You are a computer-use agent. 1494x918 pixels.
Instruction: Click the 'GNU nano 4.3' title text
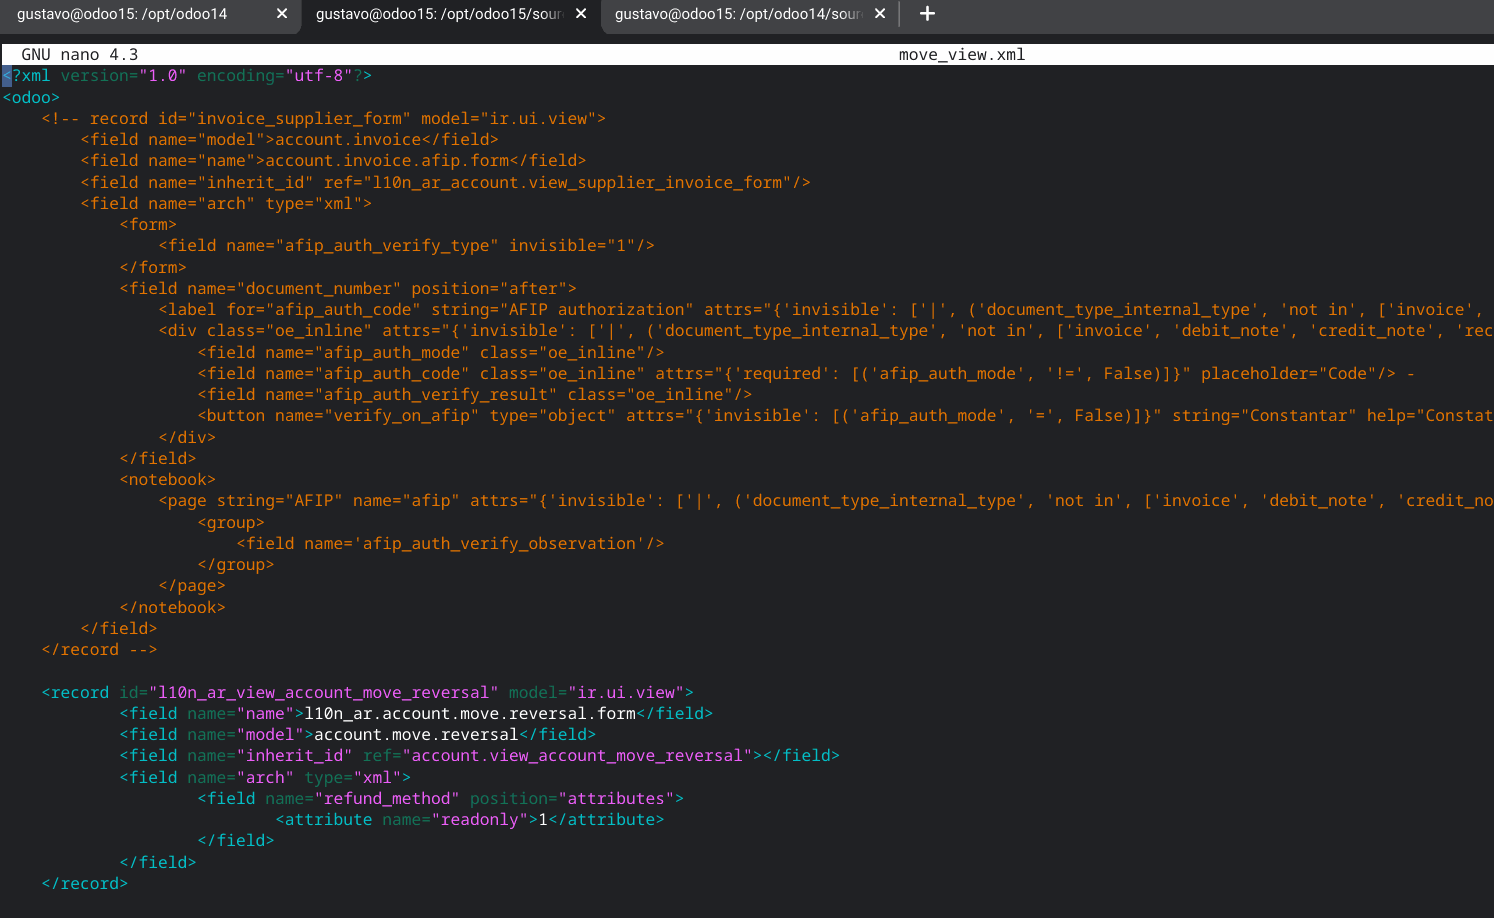pyautogui.click(x=80, y=55)
